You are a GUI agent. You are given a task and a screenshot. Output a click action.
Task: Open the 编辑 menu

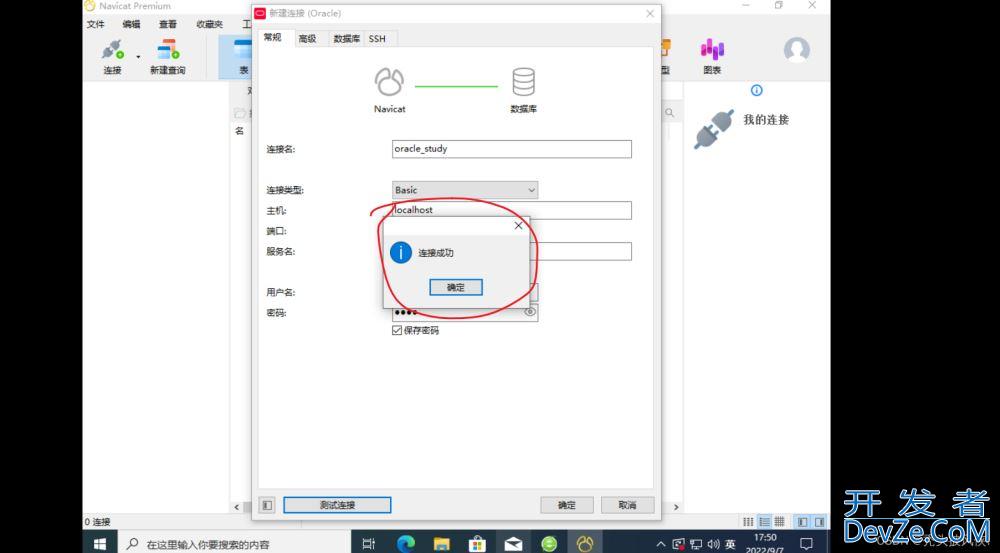coord(131,24)
